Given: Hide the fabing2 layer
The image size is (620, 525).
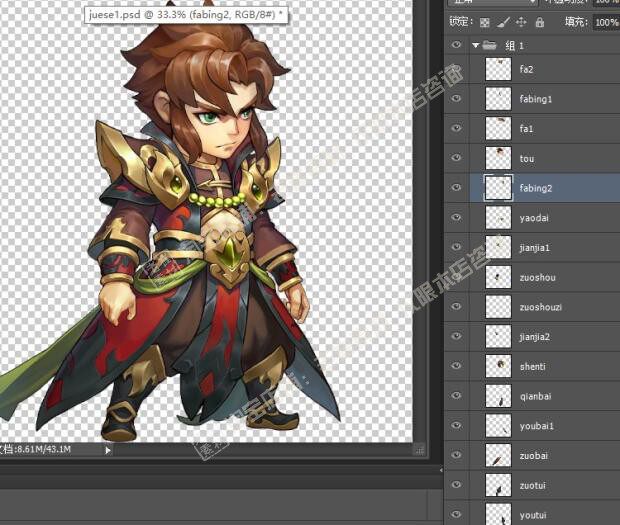Looking at the screenshot, I should (456, 187).
